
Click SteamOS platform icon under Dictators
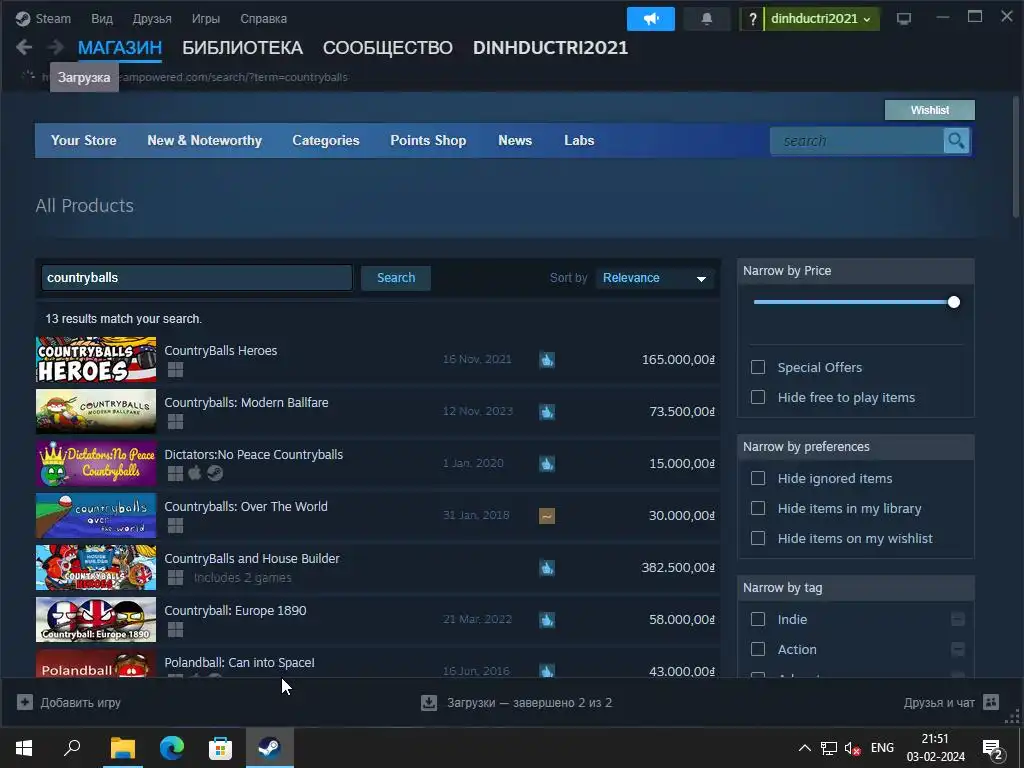[x=215, y=473]
